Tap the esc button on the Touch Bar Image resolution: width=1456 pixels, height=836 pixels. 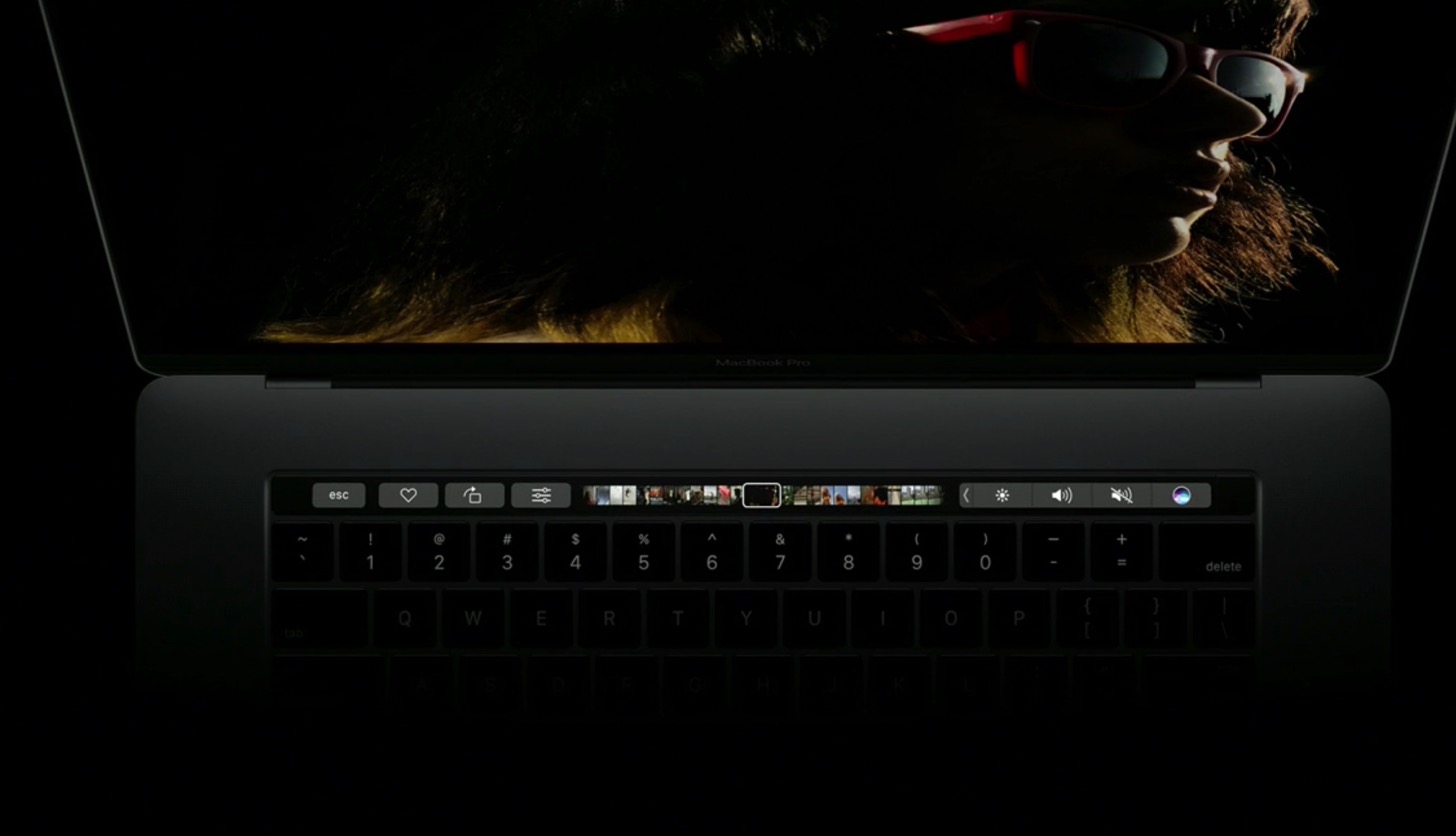point(339,495)
